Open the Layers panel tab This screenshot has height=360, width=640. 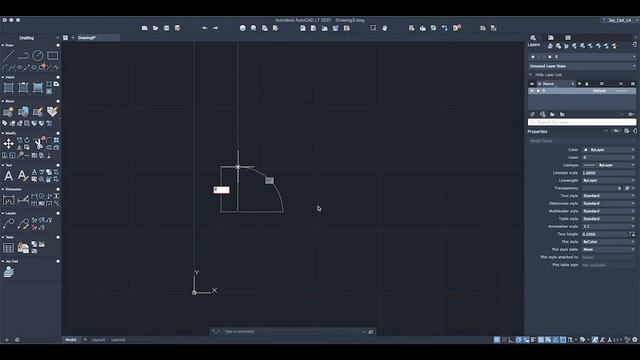[533, 38]
